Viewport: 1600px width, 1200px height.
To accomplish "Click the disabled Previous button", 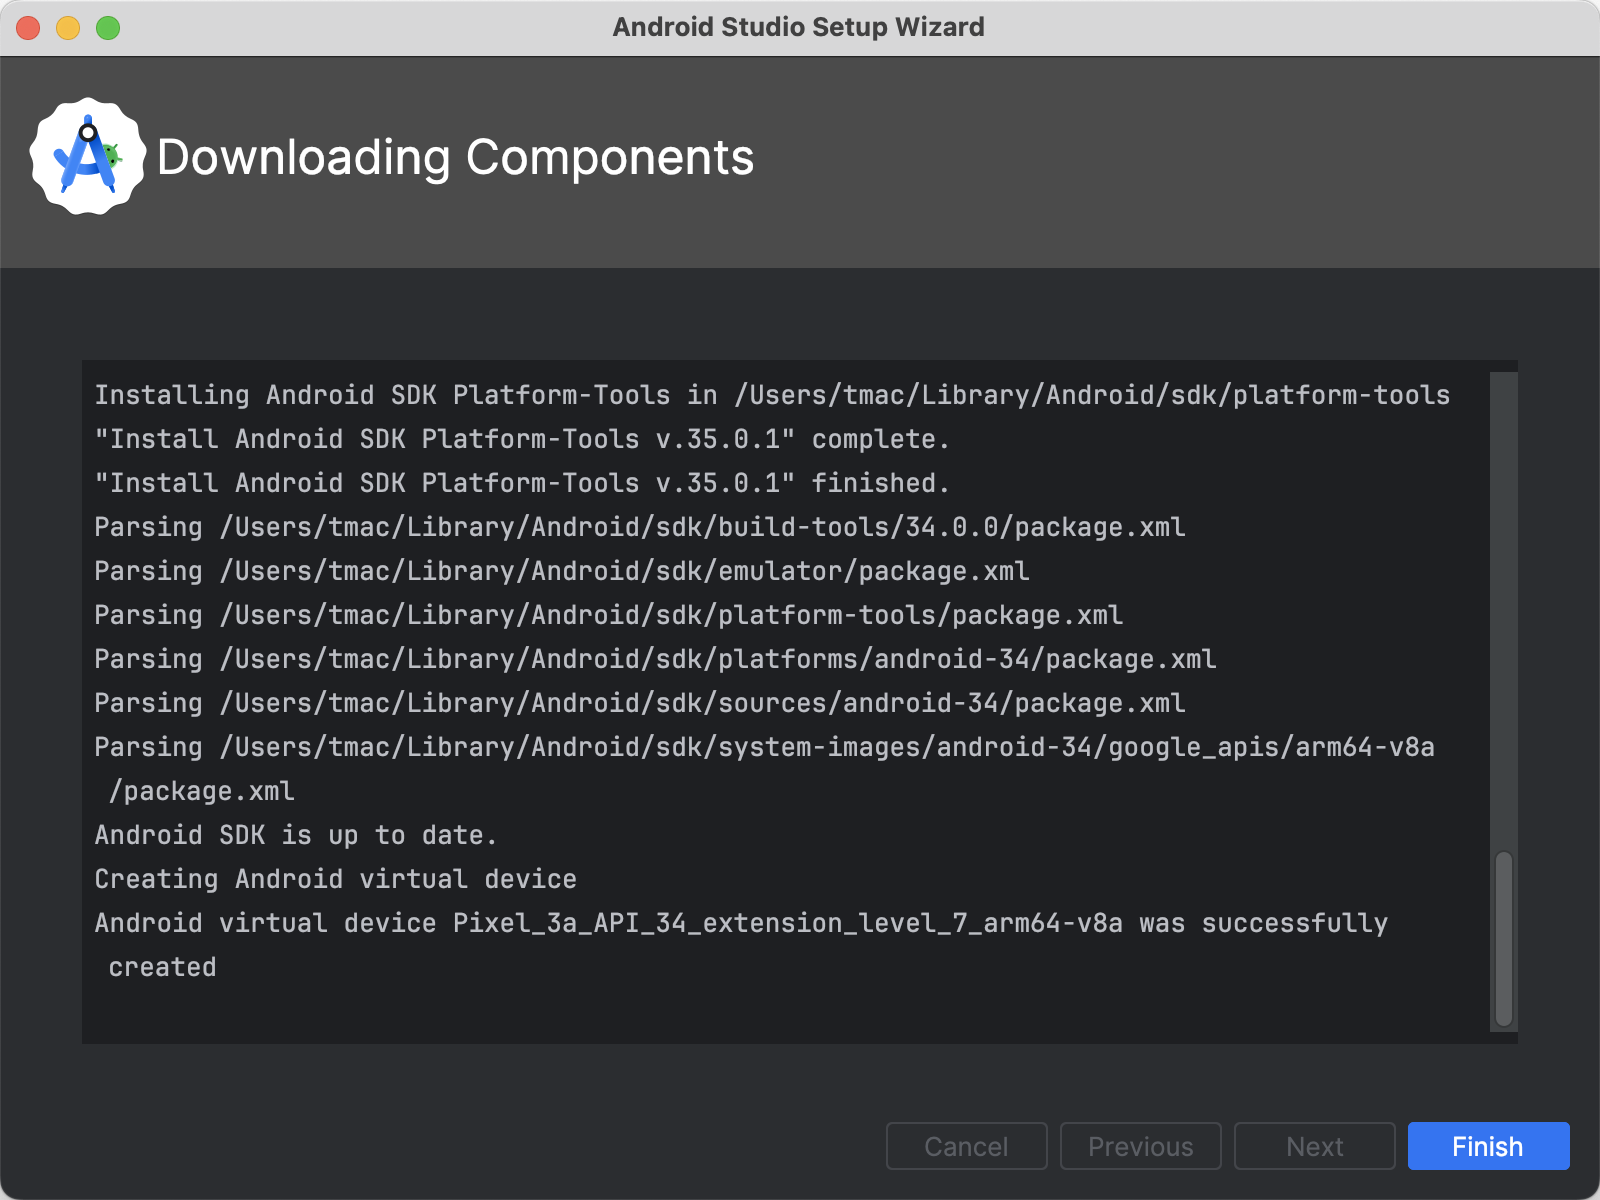I will pos(1141,1146).
